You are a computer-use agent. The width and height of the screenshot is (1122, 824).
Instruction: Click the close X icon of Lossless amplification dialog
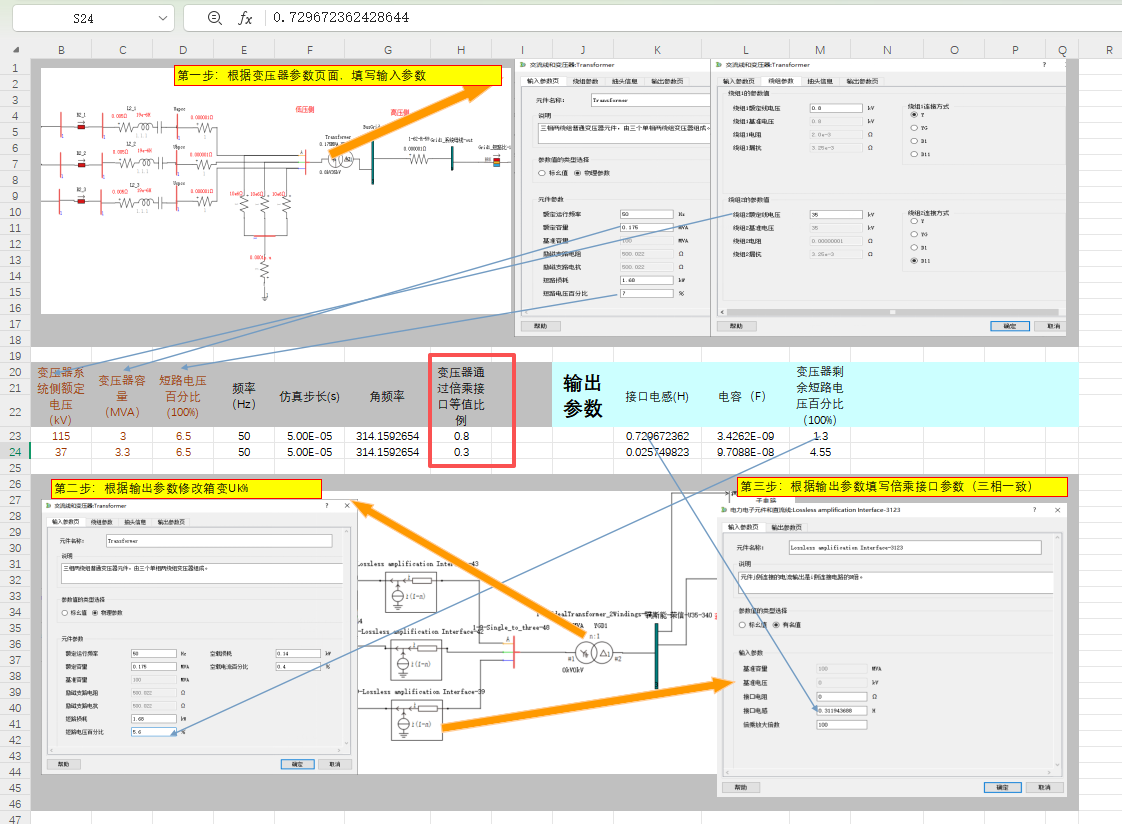coord(1055,510)
